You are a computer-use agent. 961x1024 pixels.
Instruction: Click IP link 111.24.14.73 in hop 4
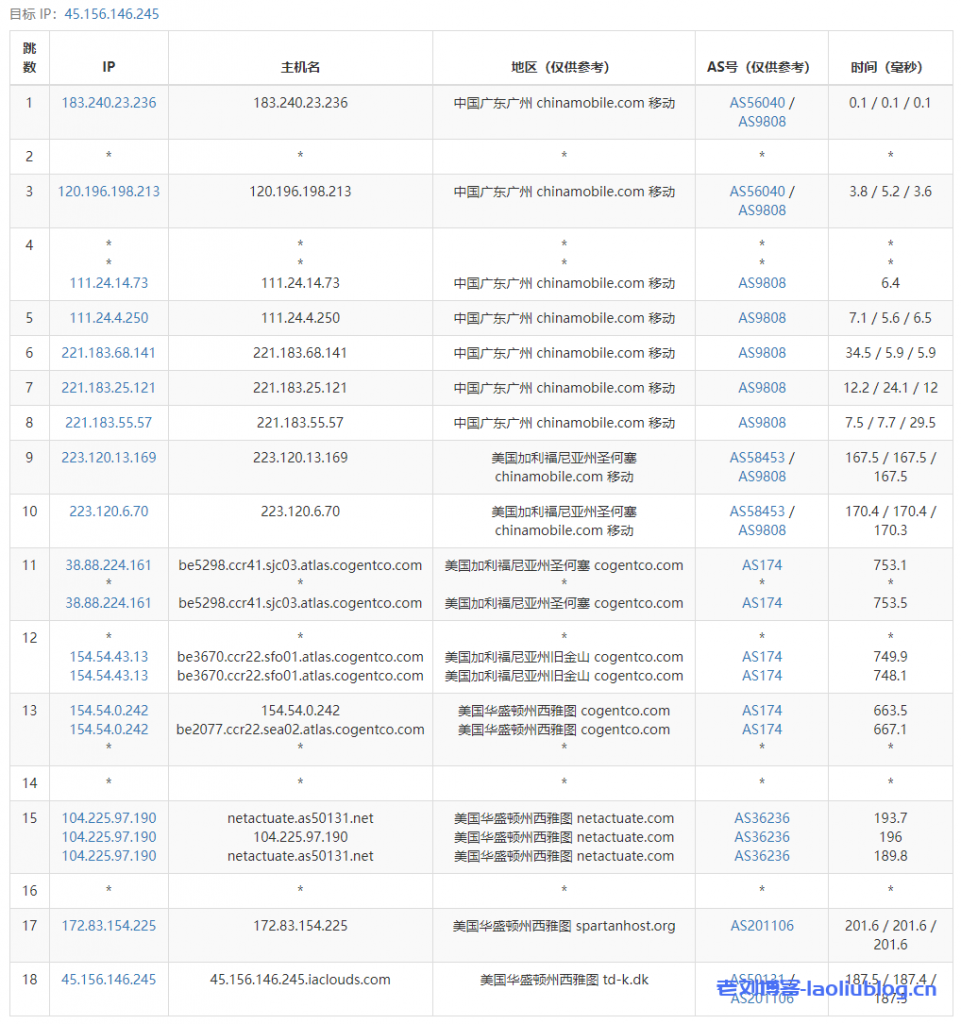(x=108, y=283)
